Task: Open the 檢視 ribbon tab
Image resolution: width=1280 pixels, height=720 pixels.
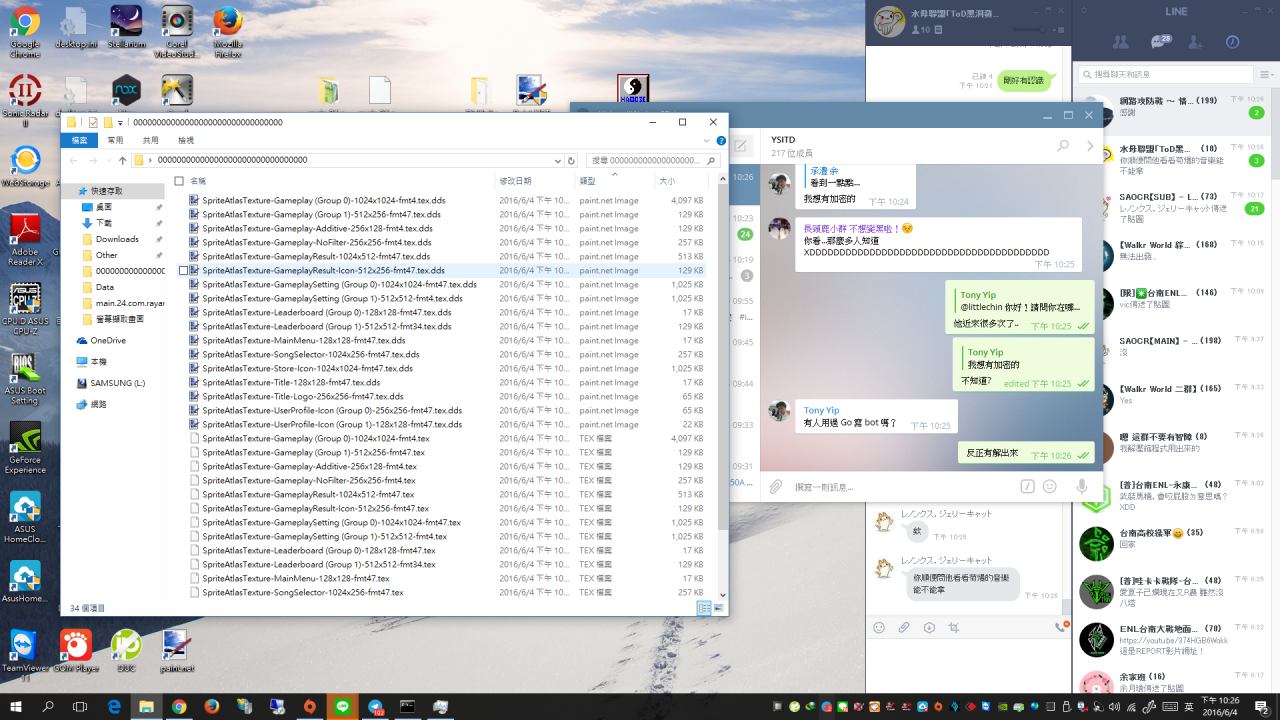Action: 186,140
